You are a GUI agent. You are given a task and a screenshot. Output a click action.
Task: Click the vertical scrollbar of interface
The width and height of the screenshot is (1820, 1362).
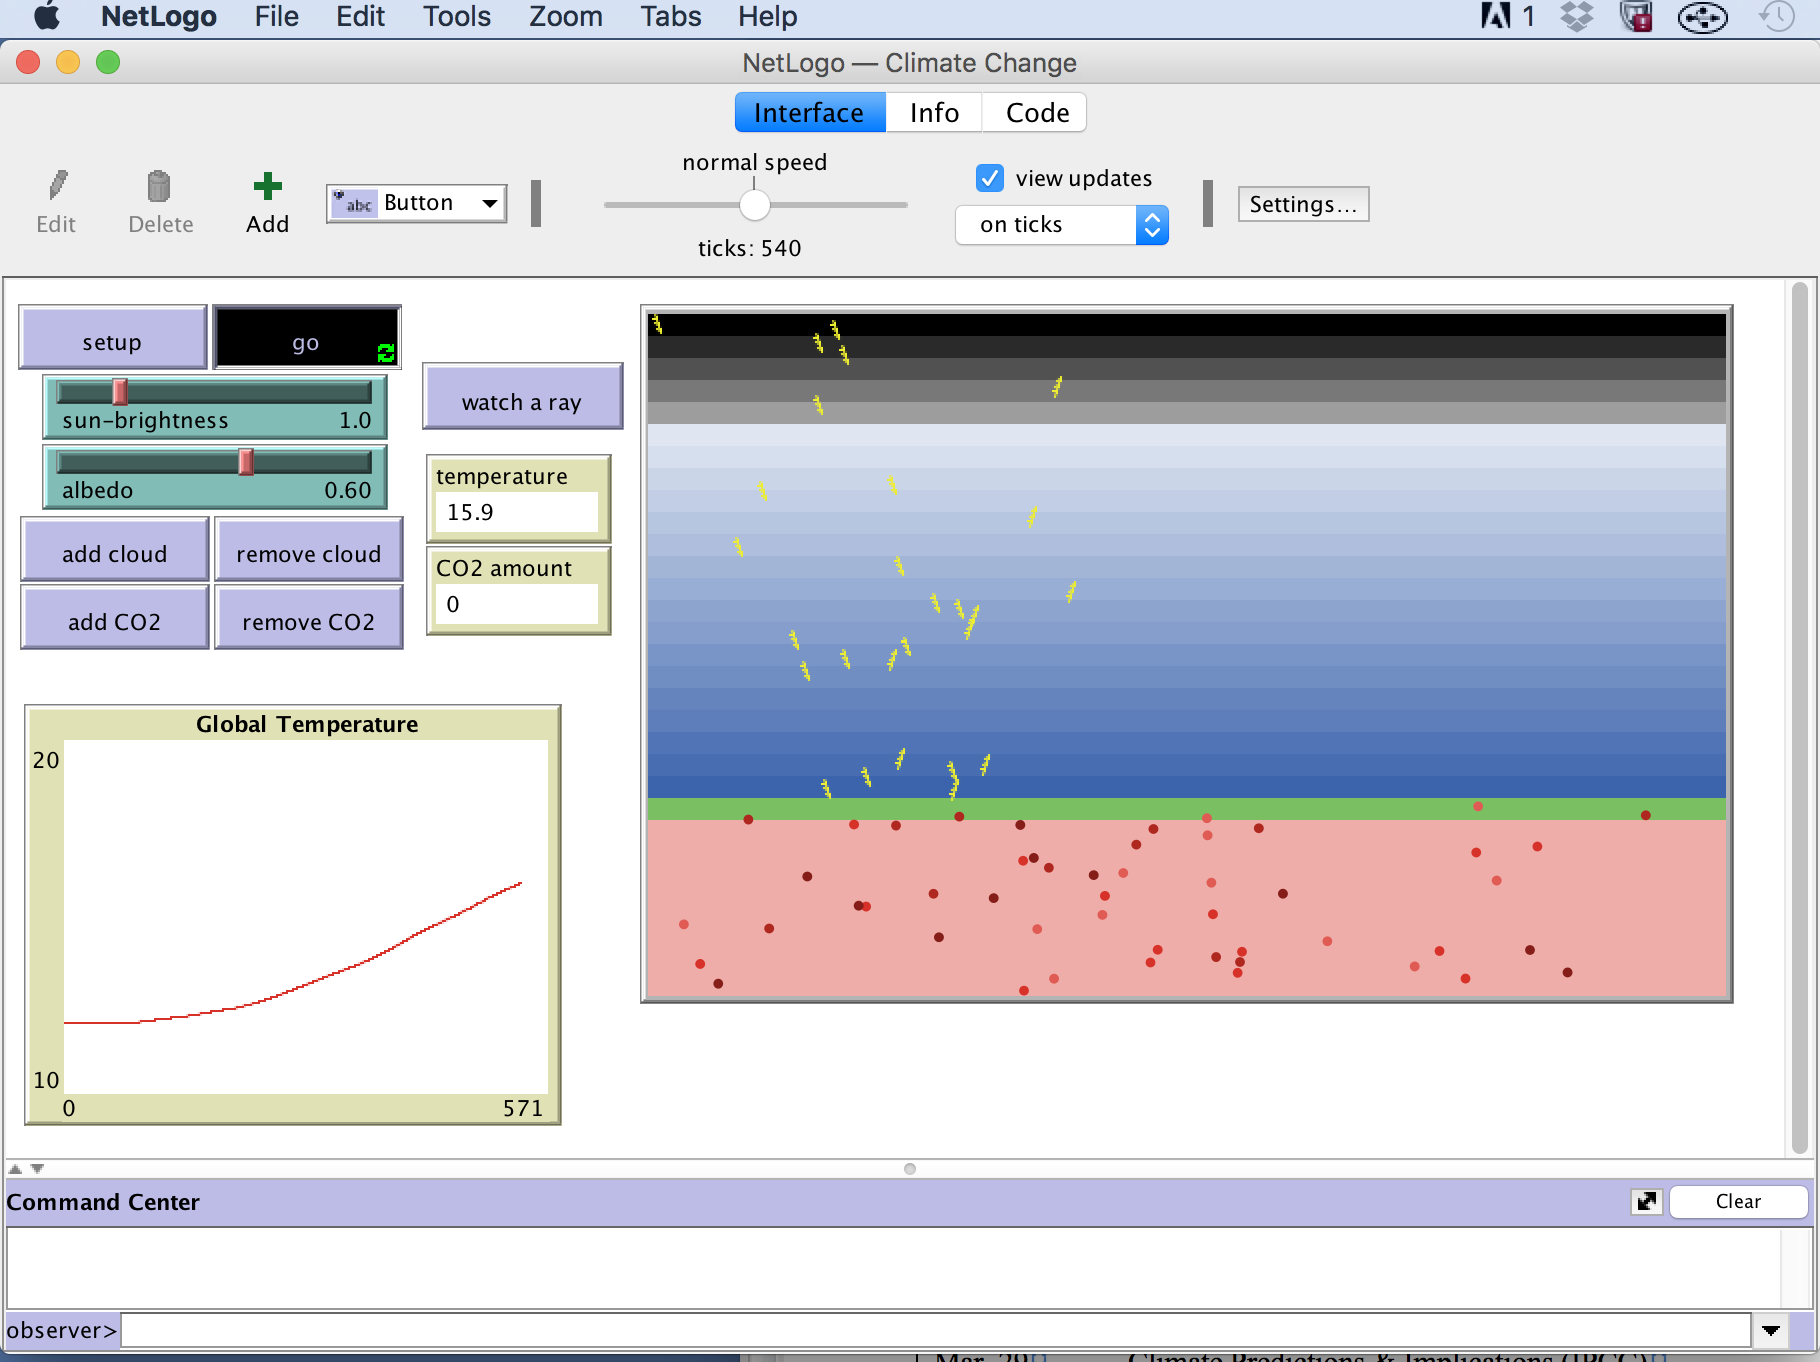(x=1799, y=717)
